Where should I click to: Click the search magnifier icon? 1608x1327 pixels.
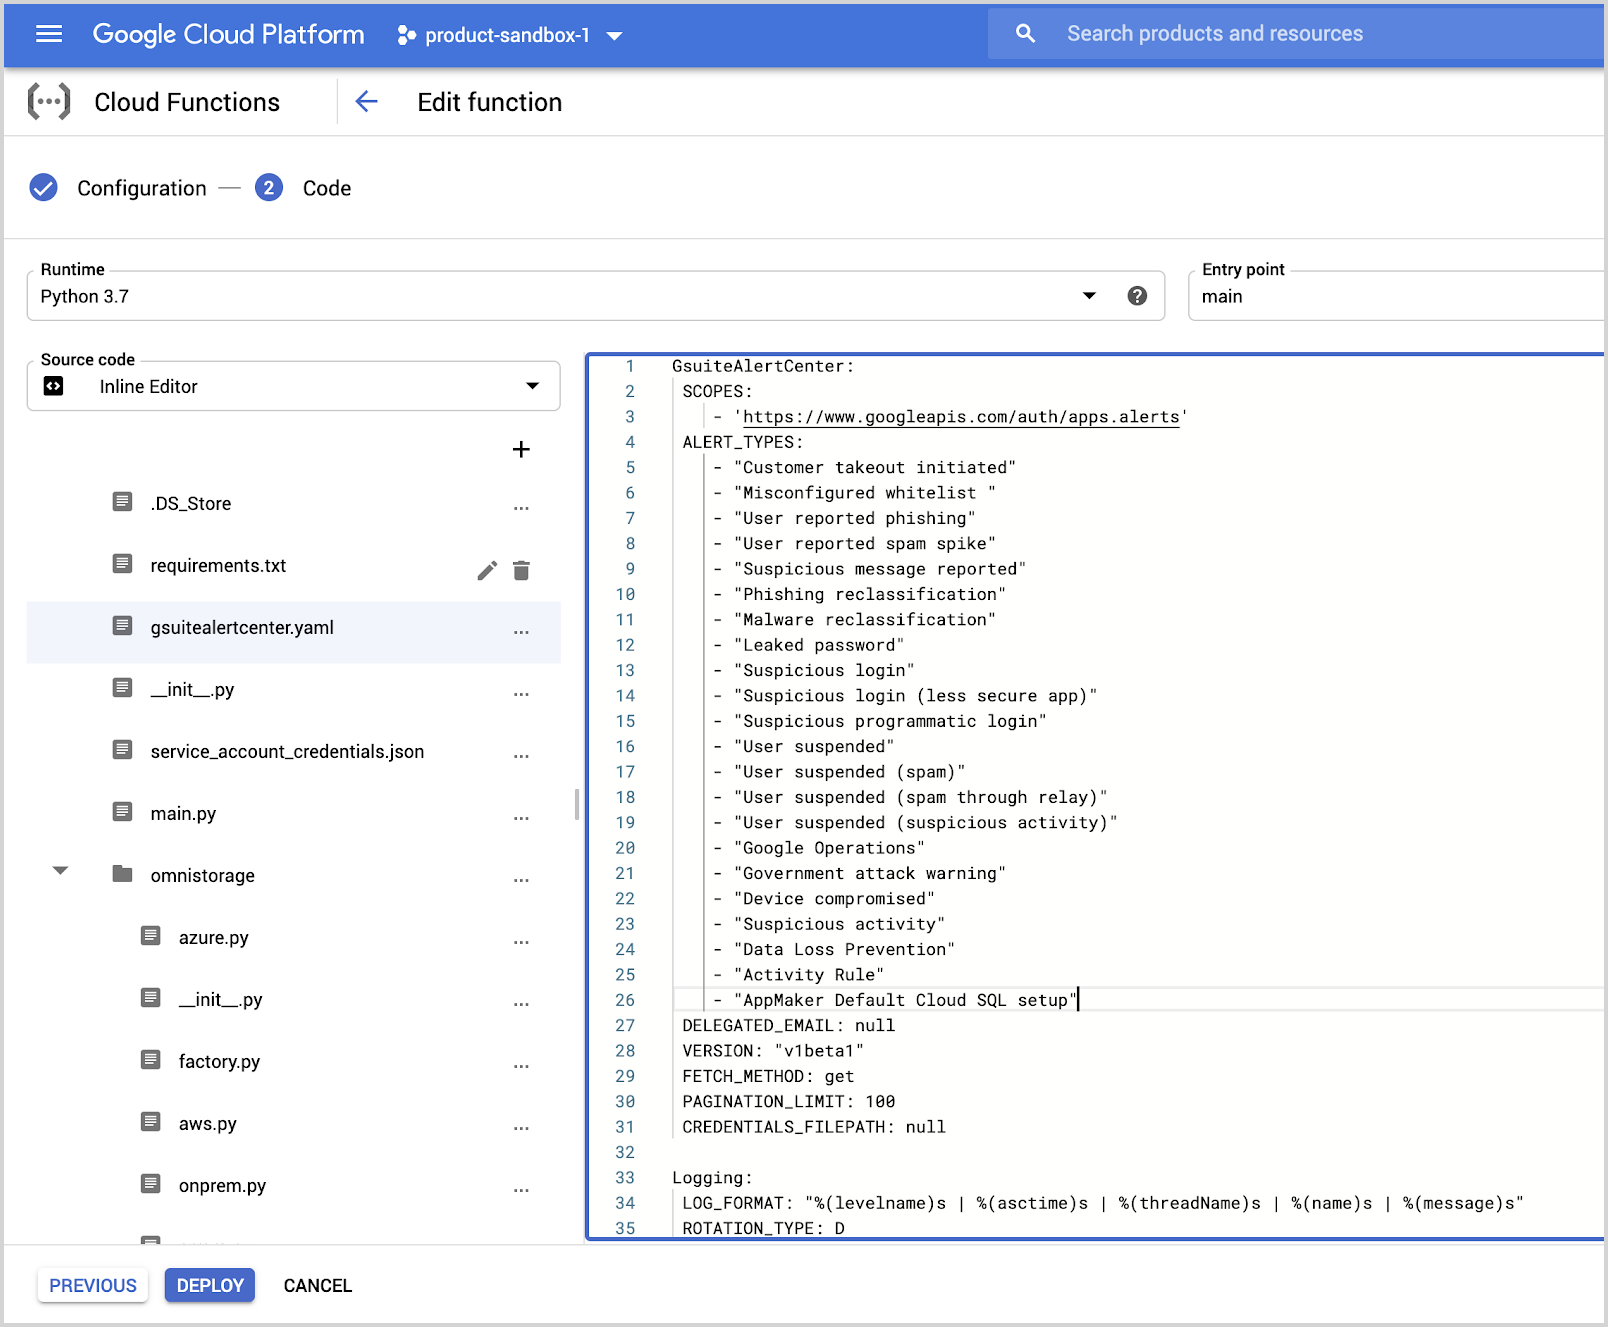[x=1024, y=32]
